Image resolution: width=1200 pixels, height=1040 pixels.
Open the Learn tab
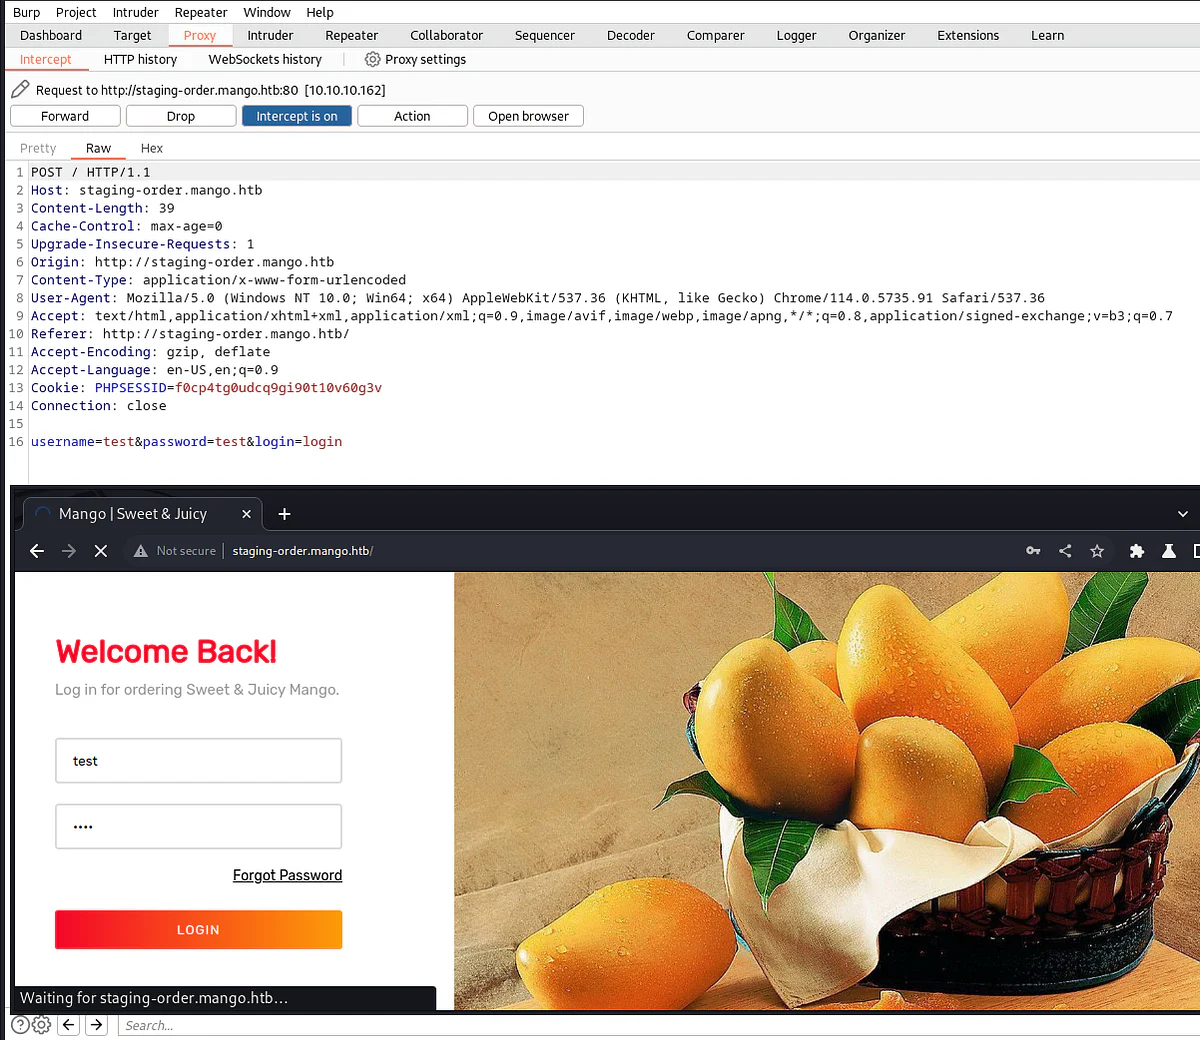click(1047, 35)
